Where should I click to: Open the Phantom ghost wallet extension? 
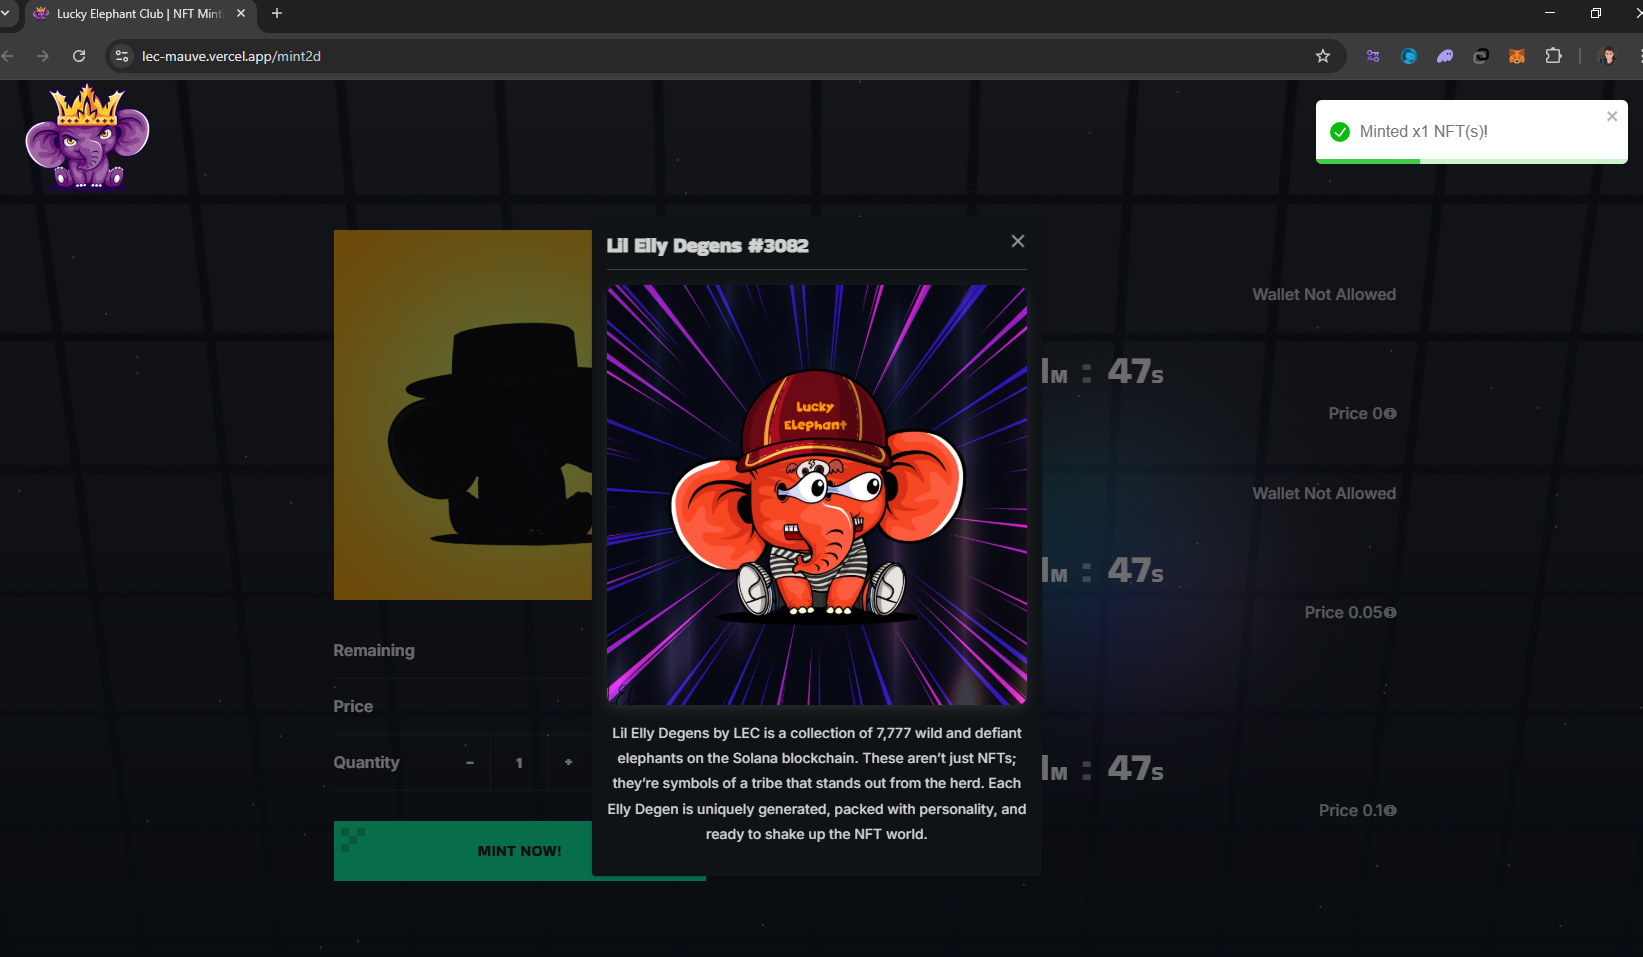(x=1445, y=56)
